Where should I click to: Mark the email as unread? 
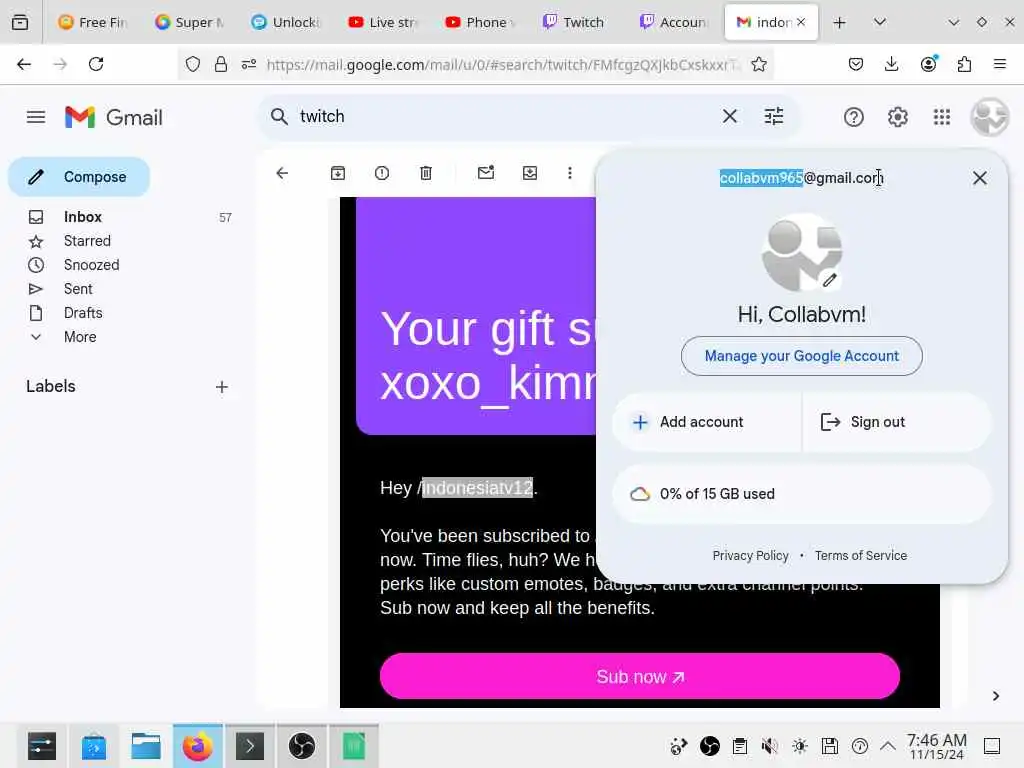point(486,172)
